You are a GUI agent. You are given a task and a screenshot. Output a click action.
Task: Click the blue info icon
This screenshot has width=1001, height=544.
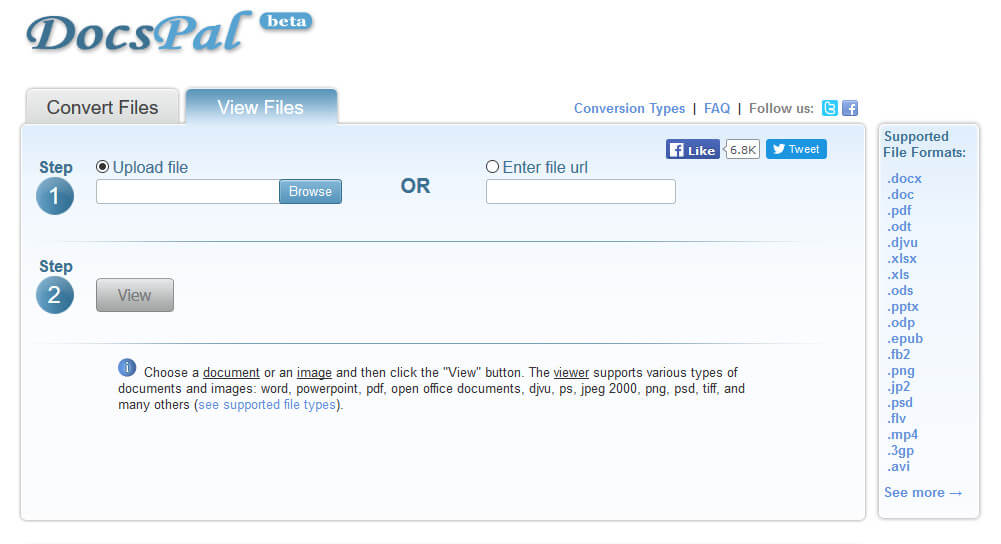click(127, 368)
